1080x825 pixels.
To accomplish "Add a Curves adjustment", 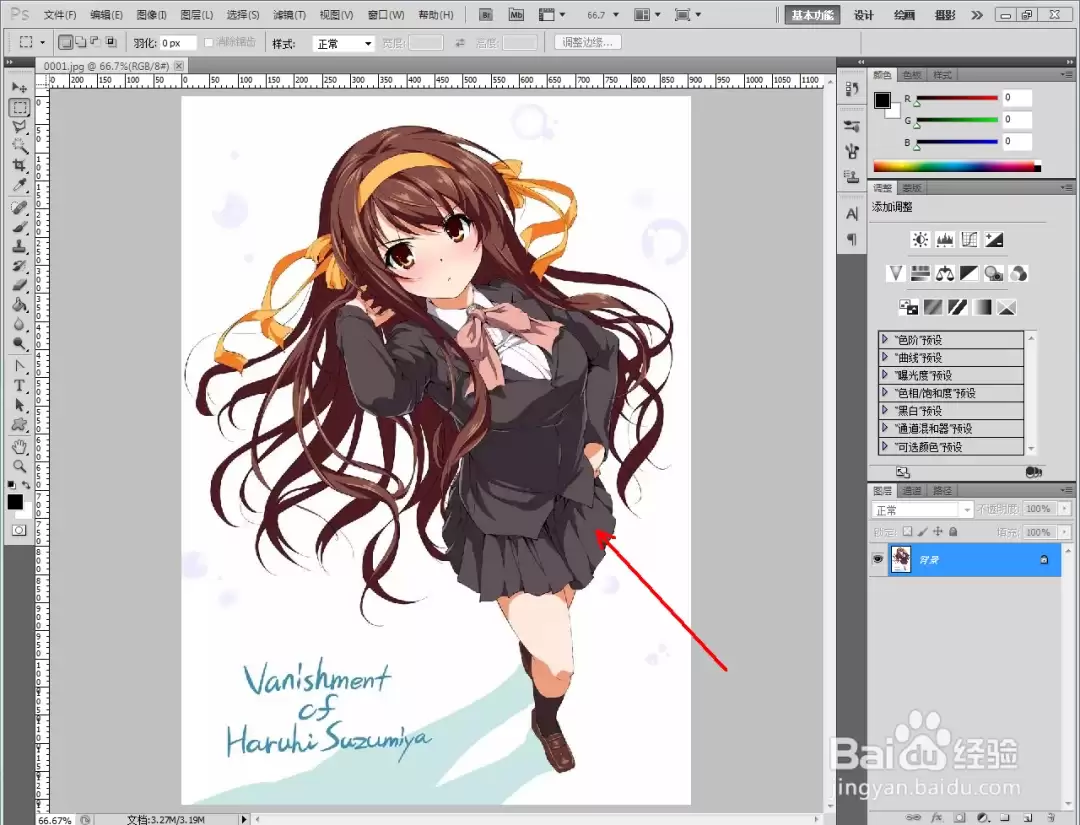I will coord(969,239).
